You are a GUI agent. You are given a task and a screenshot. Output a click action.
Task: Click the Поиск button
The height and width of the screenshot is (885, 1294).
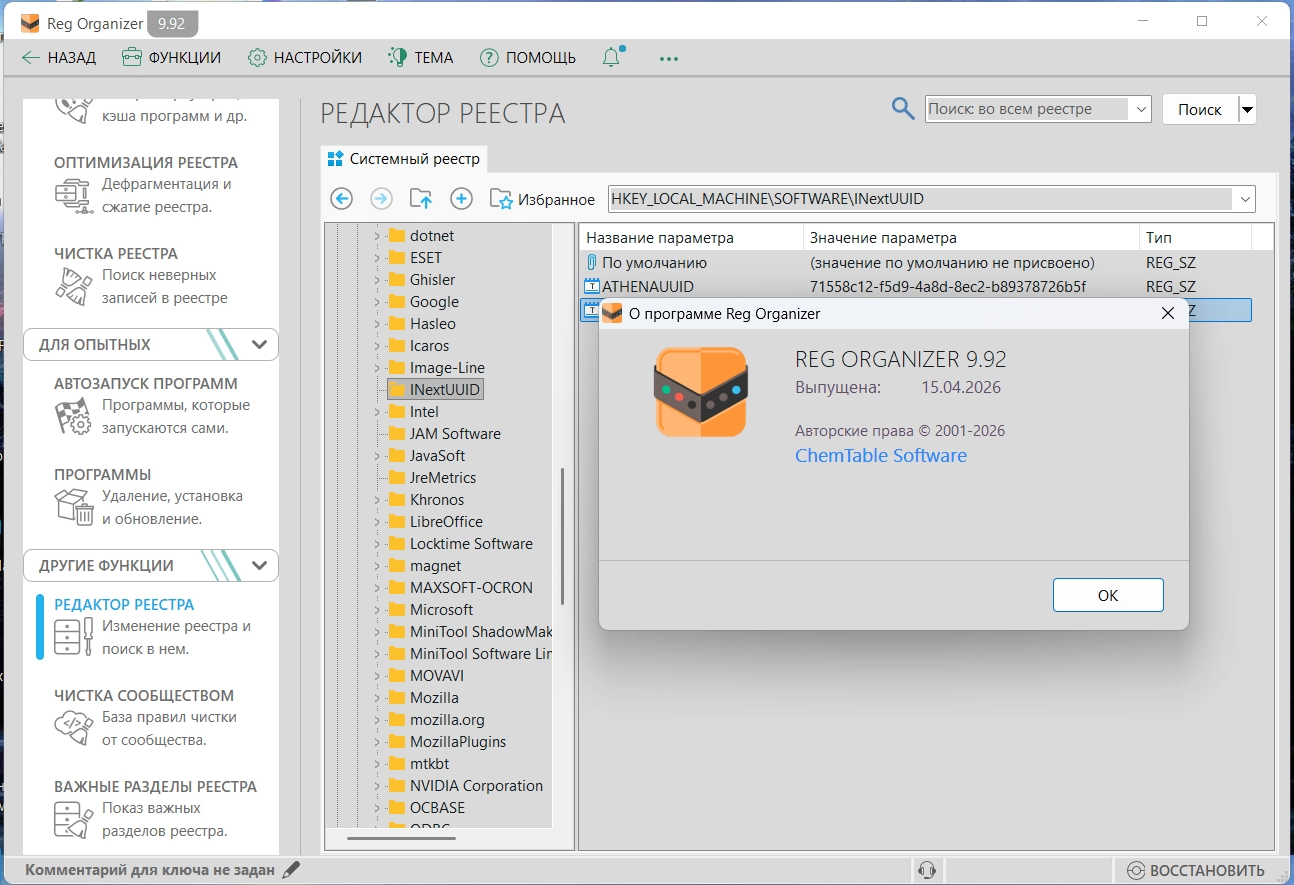[1200, 110]
